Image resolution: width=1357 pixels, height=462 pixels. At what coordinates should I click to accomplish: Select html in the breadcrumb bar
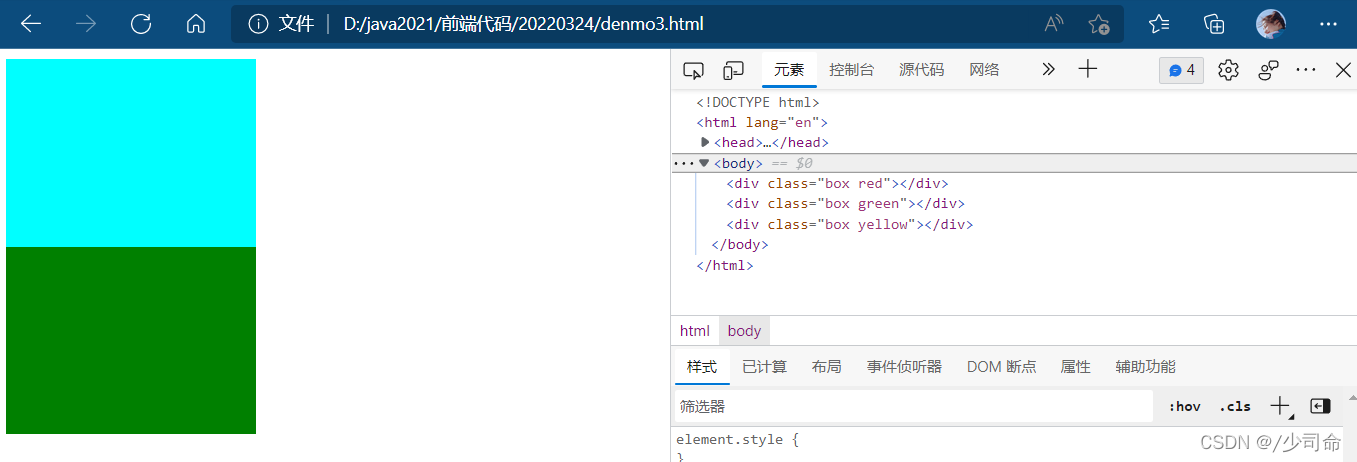click(x=695, y=331)
